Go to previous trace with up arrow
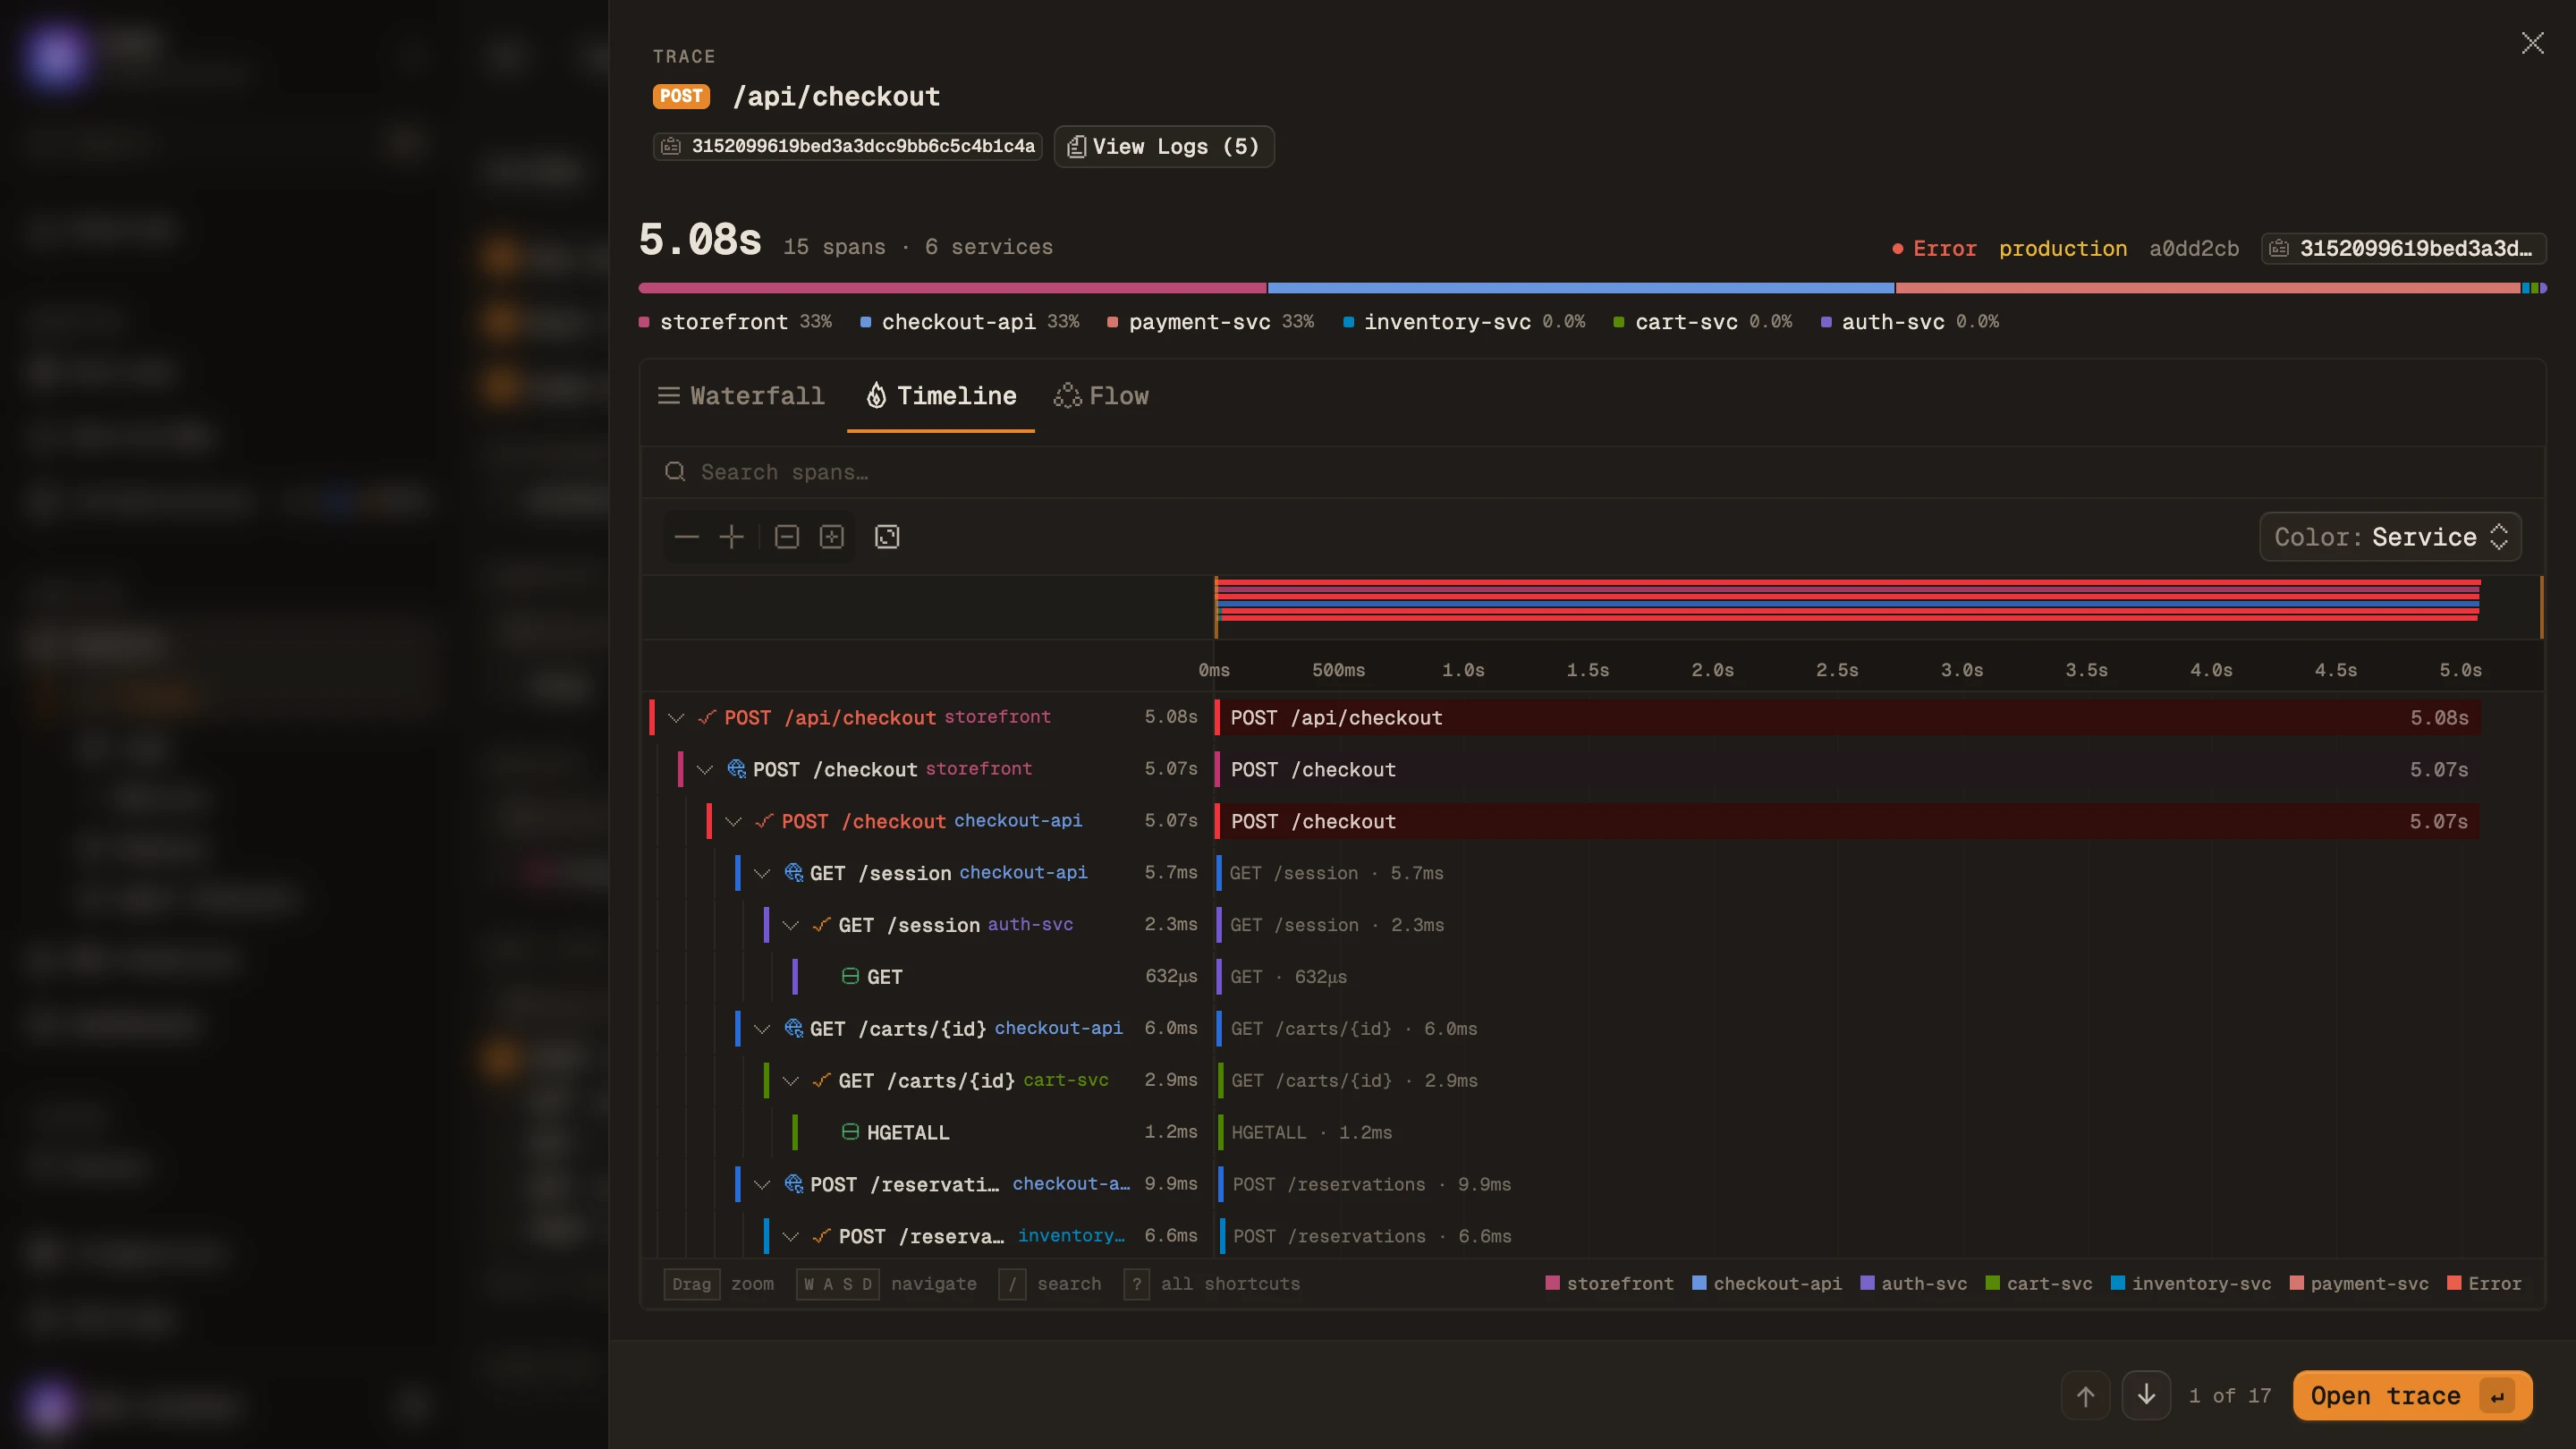 pos(2086,1395)
